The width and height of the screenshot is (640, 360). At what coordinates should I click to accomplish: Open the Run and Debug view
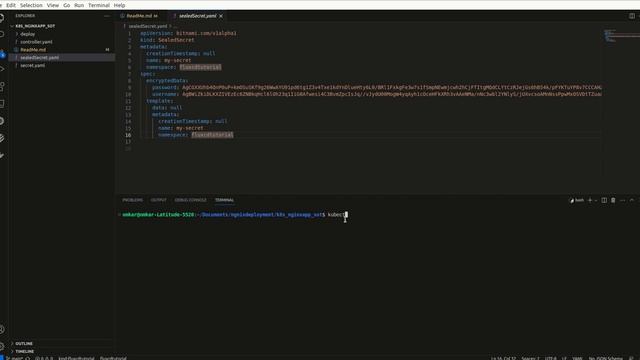[2, 69]
